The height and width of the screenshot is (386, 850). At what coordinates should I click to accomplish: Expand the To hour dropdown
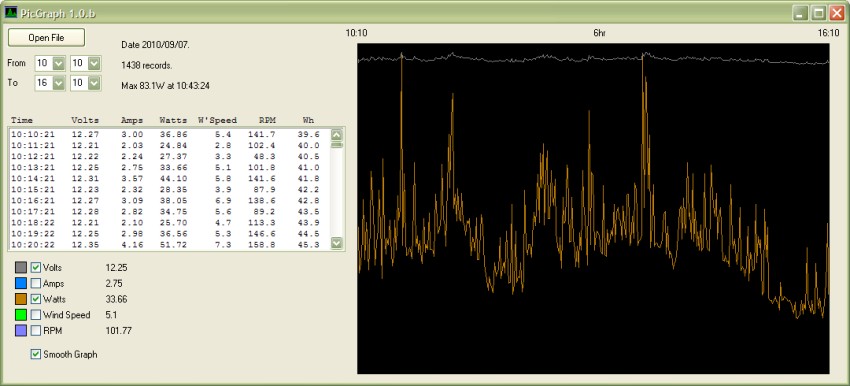pos(59,83)
